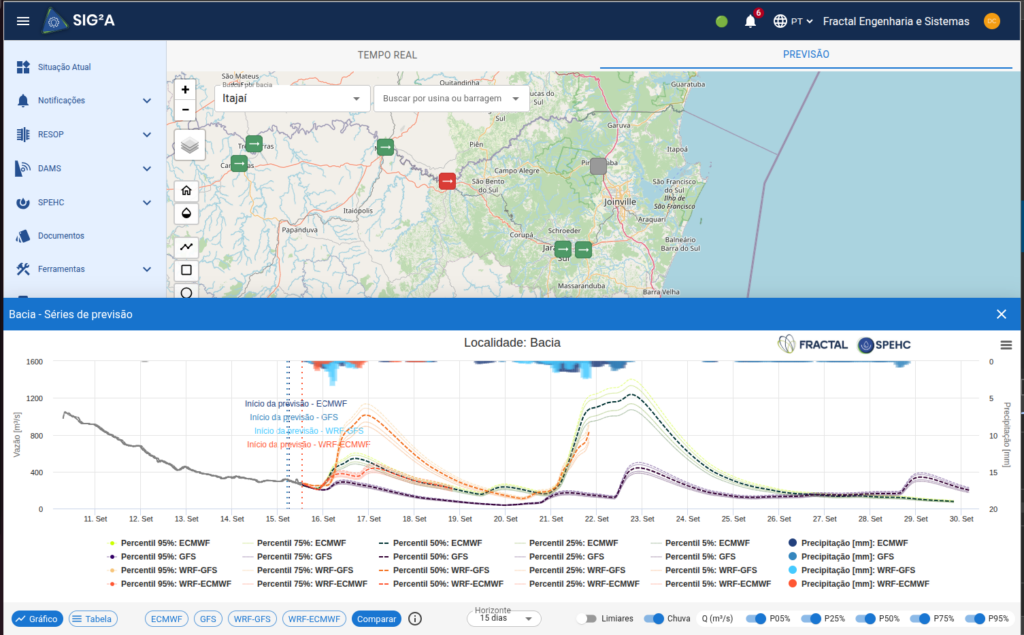Enable the Limiares toggle
Image resolution: width=1024 pixels, height=635 pixels.
(587, 619)
